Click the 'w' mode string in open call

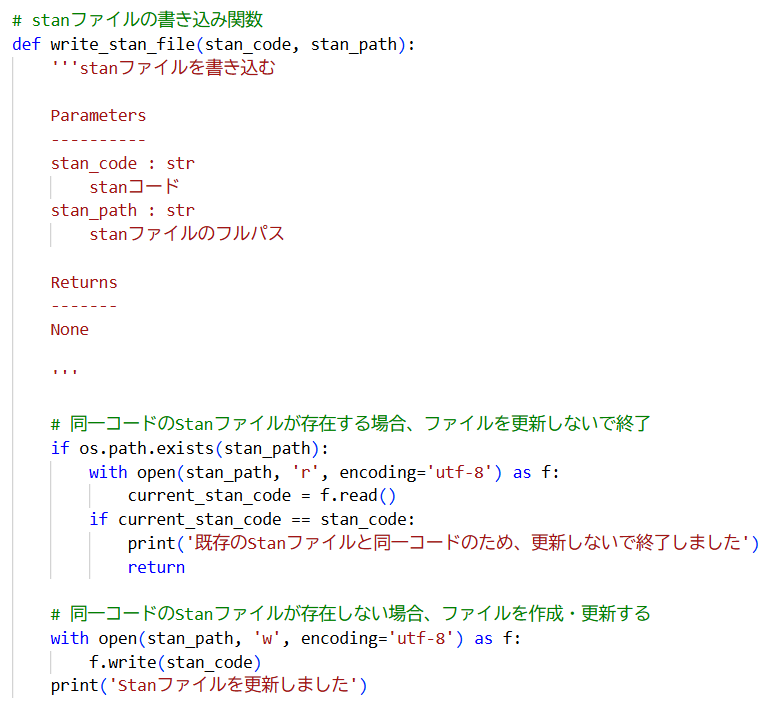(267, 638)
